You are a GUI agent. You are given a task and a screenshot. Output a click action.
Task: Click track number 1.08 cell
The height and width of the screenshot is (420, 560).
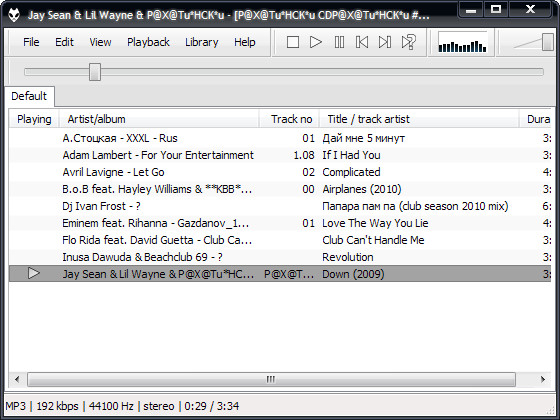pos(304,155)
